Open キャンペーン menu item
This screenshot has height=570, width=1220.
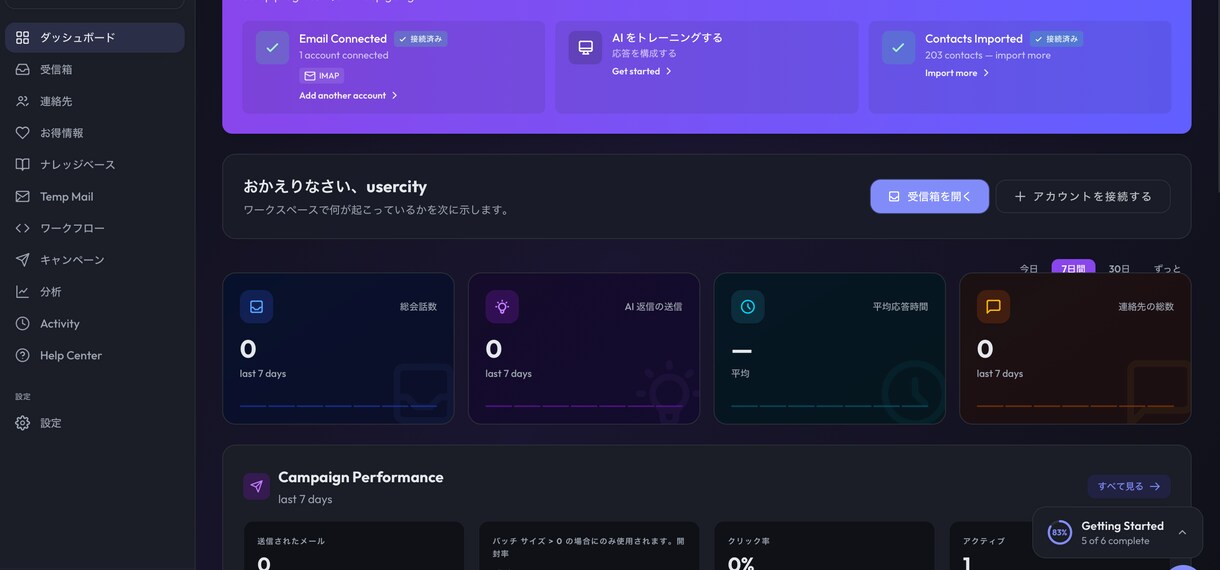pos(95,260)
